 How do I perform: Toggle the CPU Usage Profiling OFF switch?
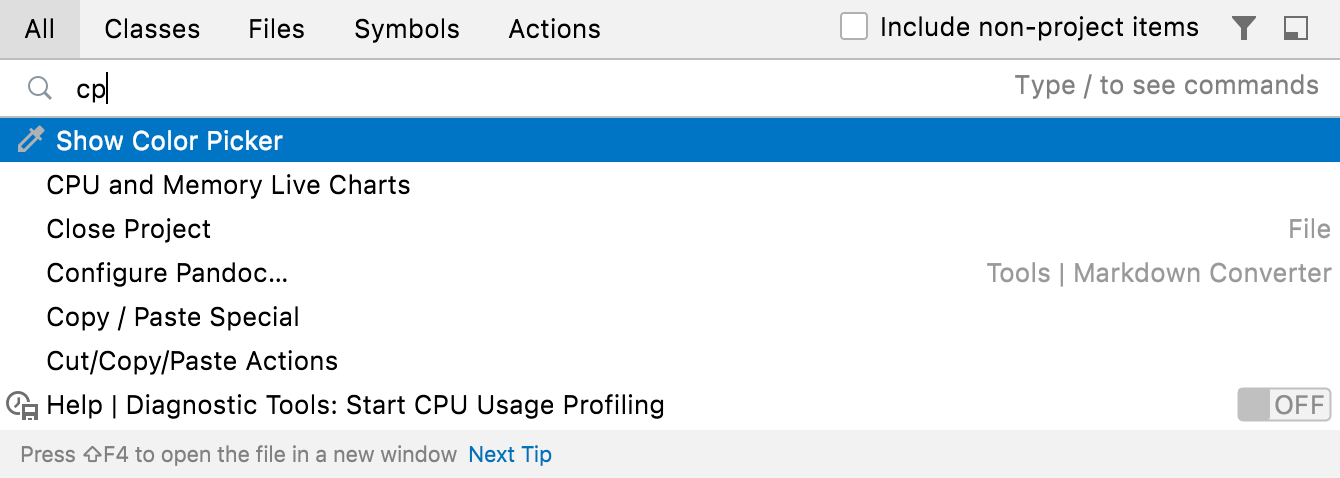[x=1284, y=405]
